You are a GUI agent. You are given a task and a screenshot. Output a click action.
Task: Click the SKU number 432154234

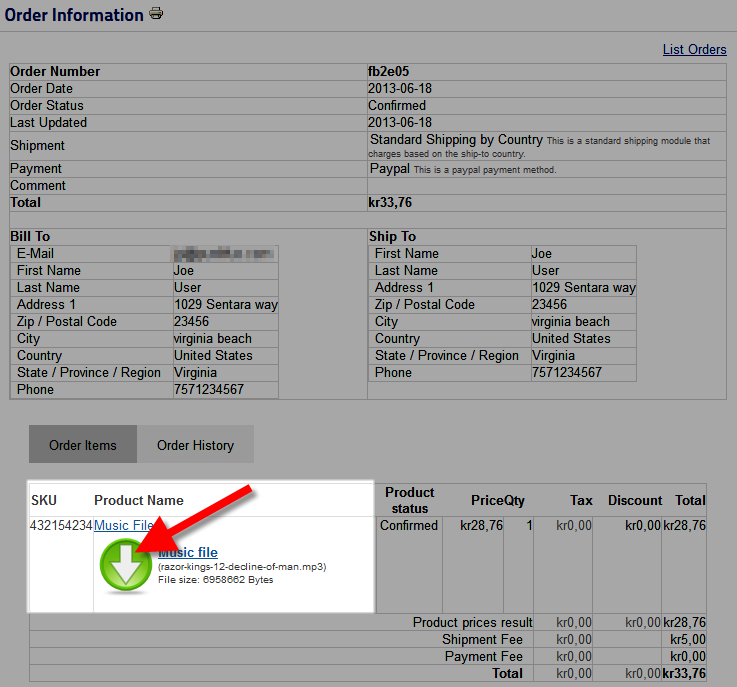coord(61,525)
